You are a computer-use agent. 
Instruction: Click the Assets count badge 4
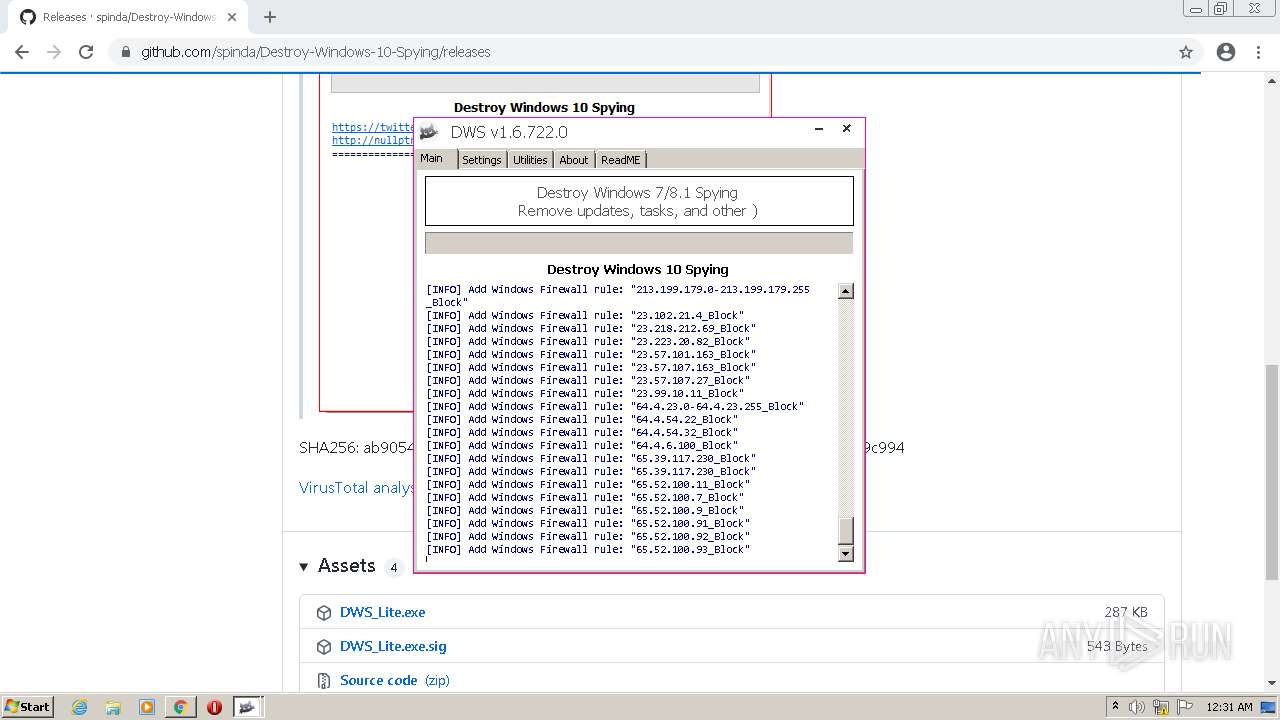[394, 568]
